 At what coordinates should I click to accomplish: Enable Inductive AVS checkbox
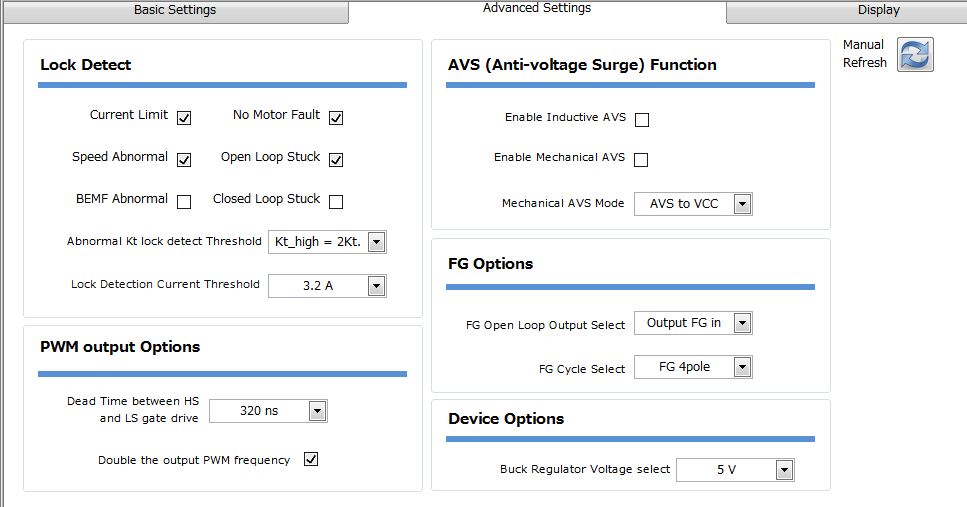[642, 120]
